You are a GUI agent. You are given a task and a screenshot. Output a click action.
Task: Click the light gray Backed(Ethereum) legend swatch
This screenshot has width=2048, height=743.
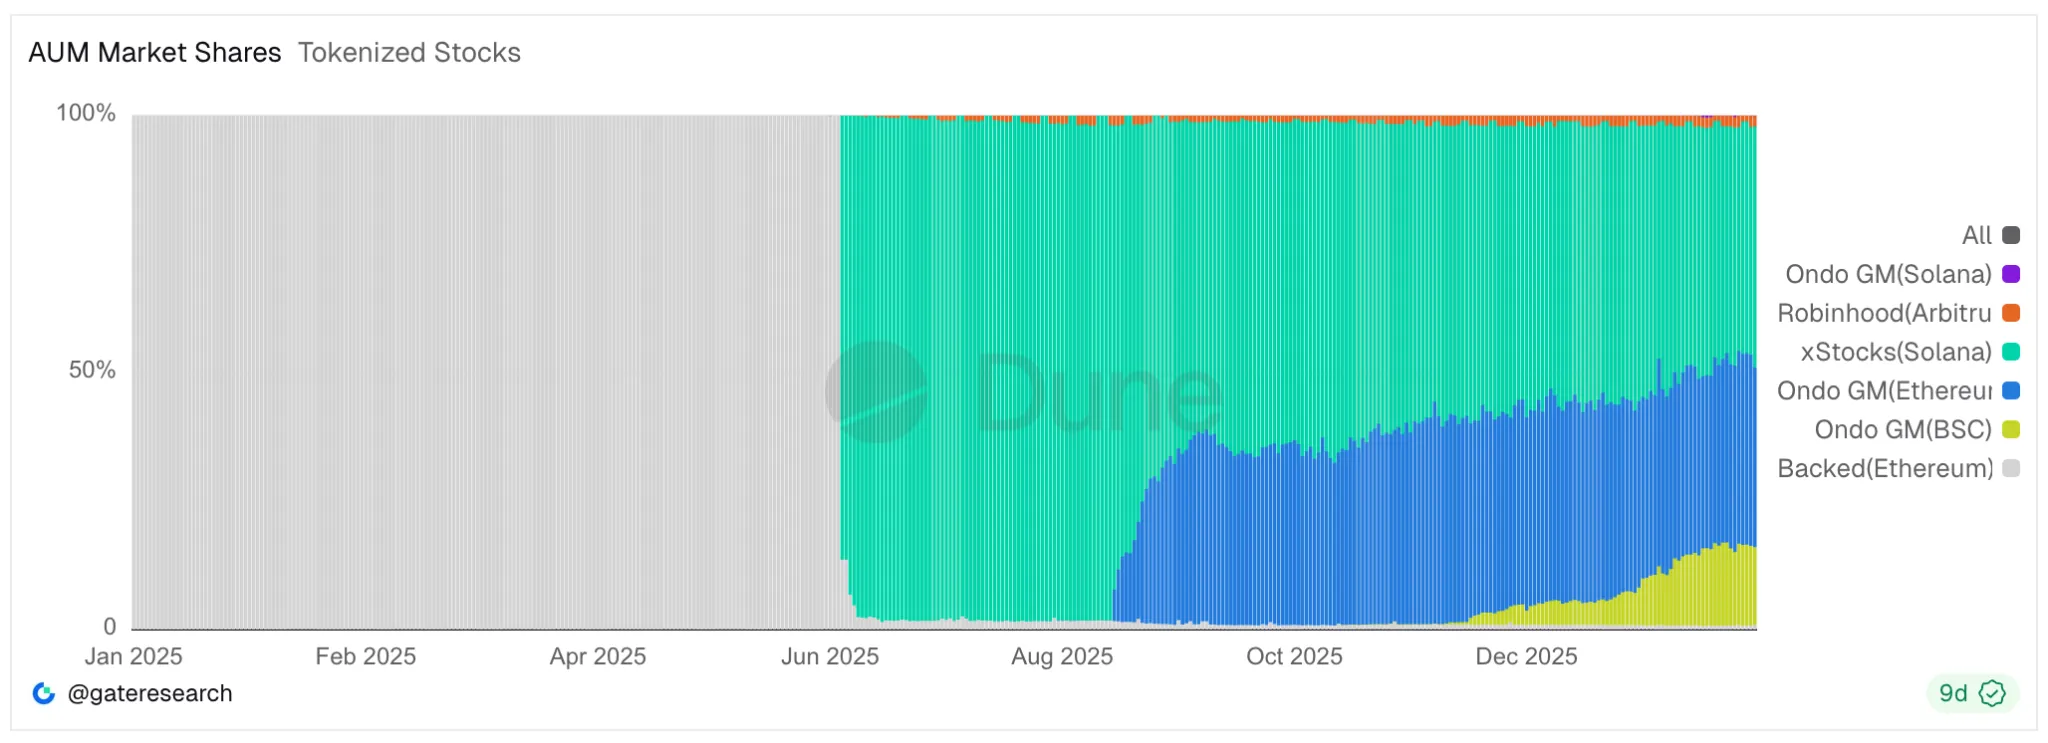coord(2011,469)
